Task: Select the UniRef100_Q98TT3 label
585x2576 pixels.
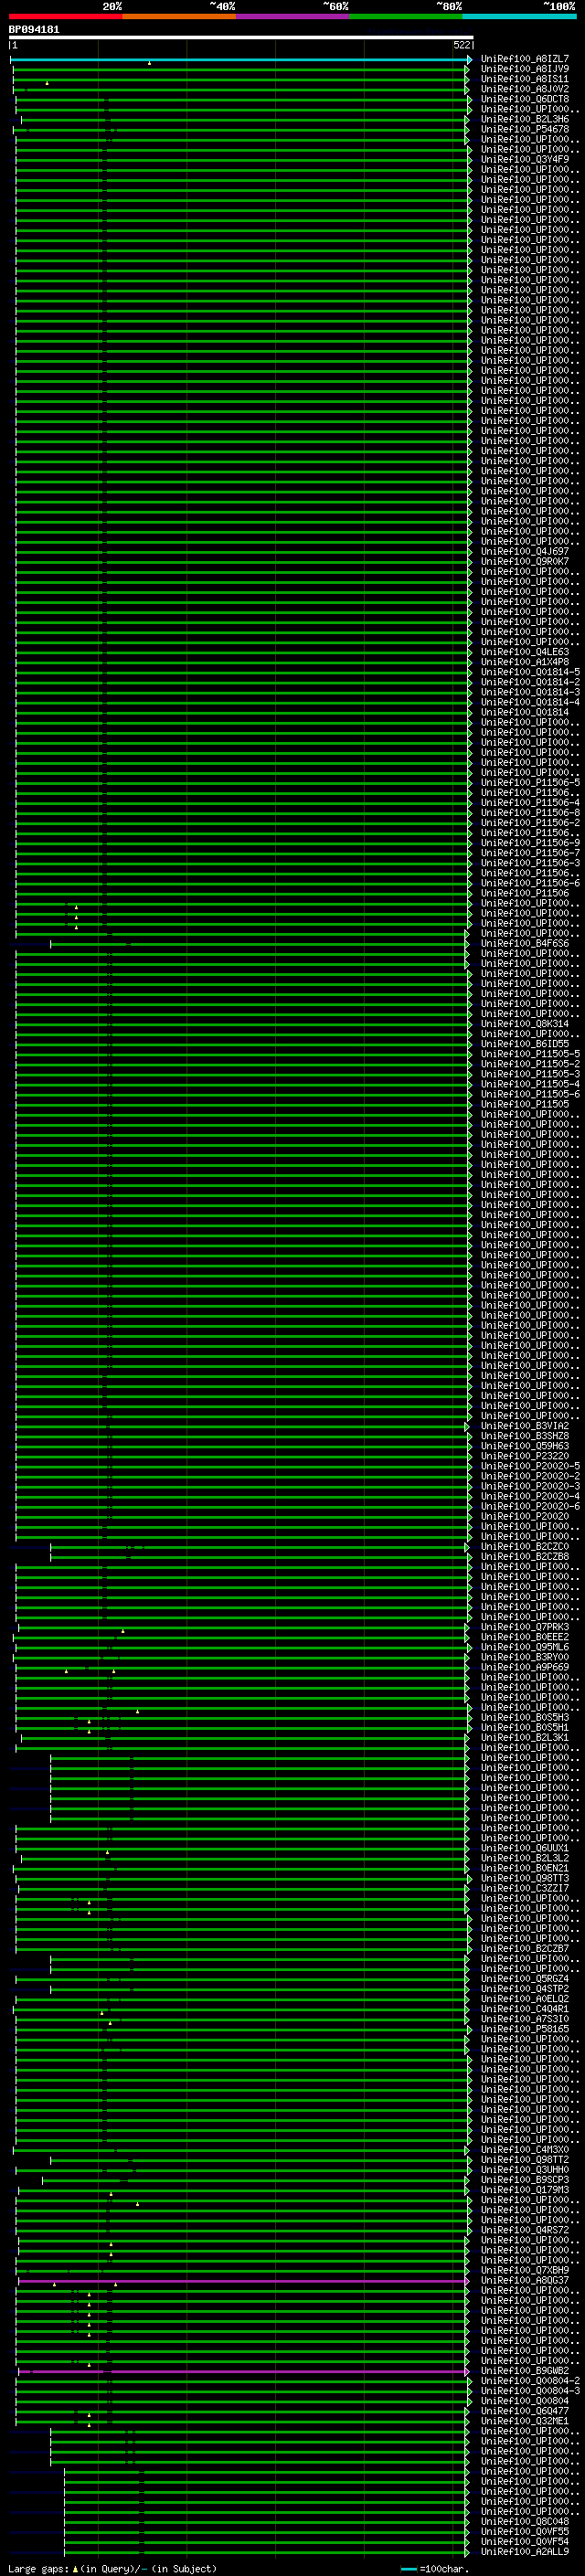Action: coord(524,1878)
